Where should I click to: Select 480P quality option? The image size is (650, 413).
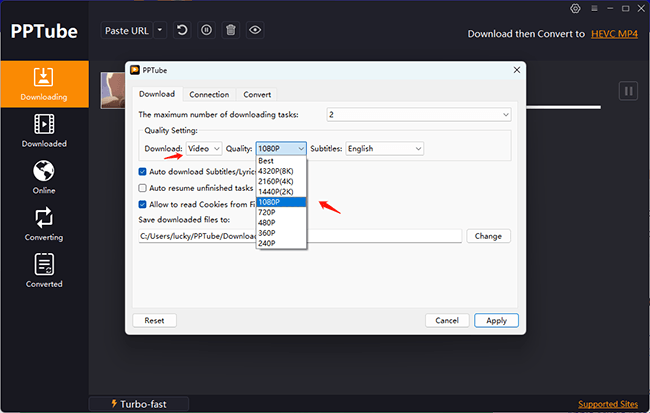(x=281, y=223)
